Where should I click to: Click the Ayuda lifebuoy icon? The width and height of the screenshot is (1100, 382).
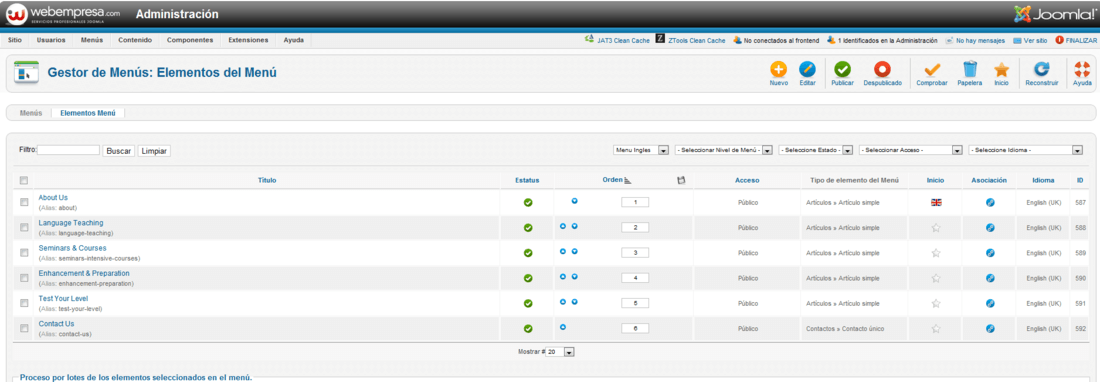point(1082,69)
